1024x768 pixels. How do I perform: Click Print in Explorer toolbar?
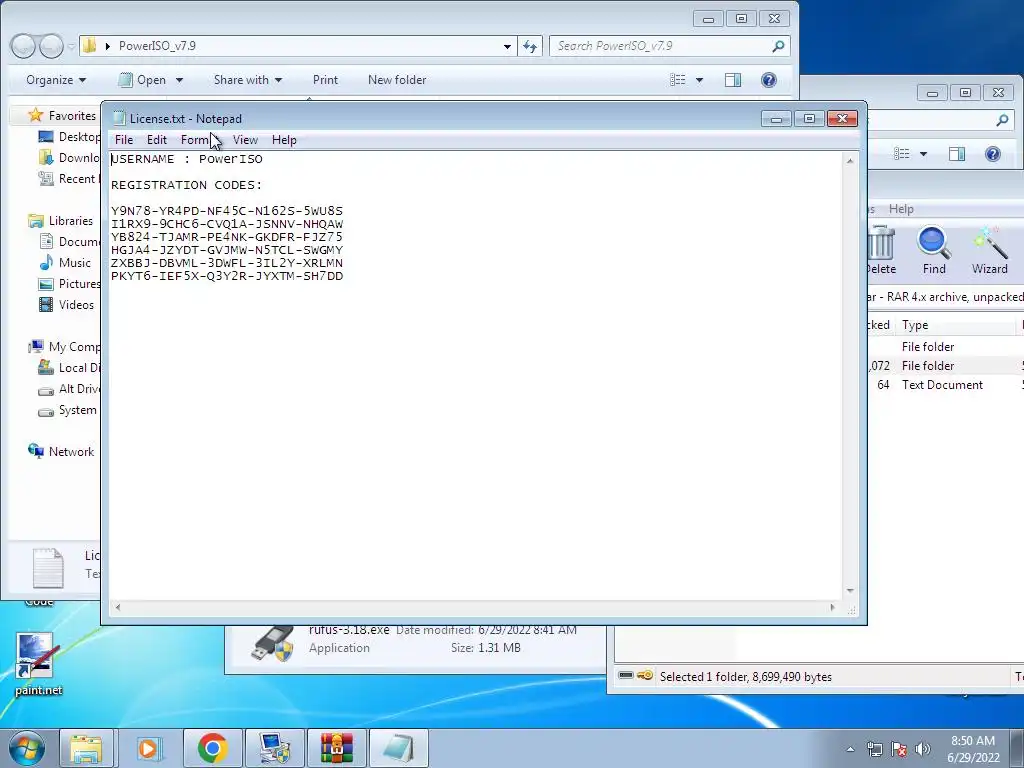(325, 80)
